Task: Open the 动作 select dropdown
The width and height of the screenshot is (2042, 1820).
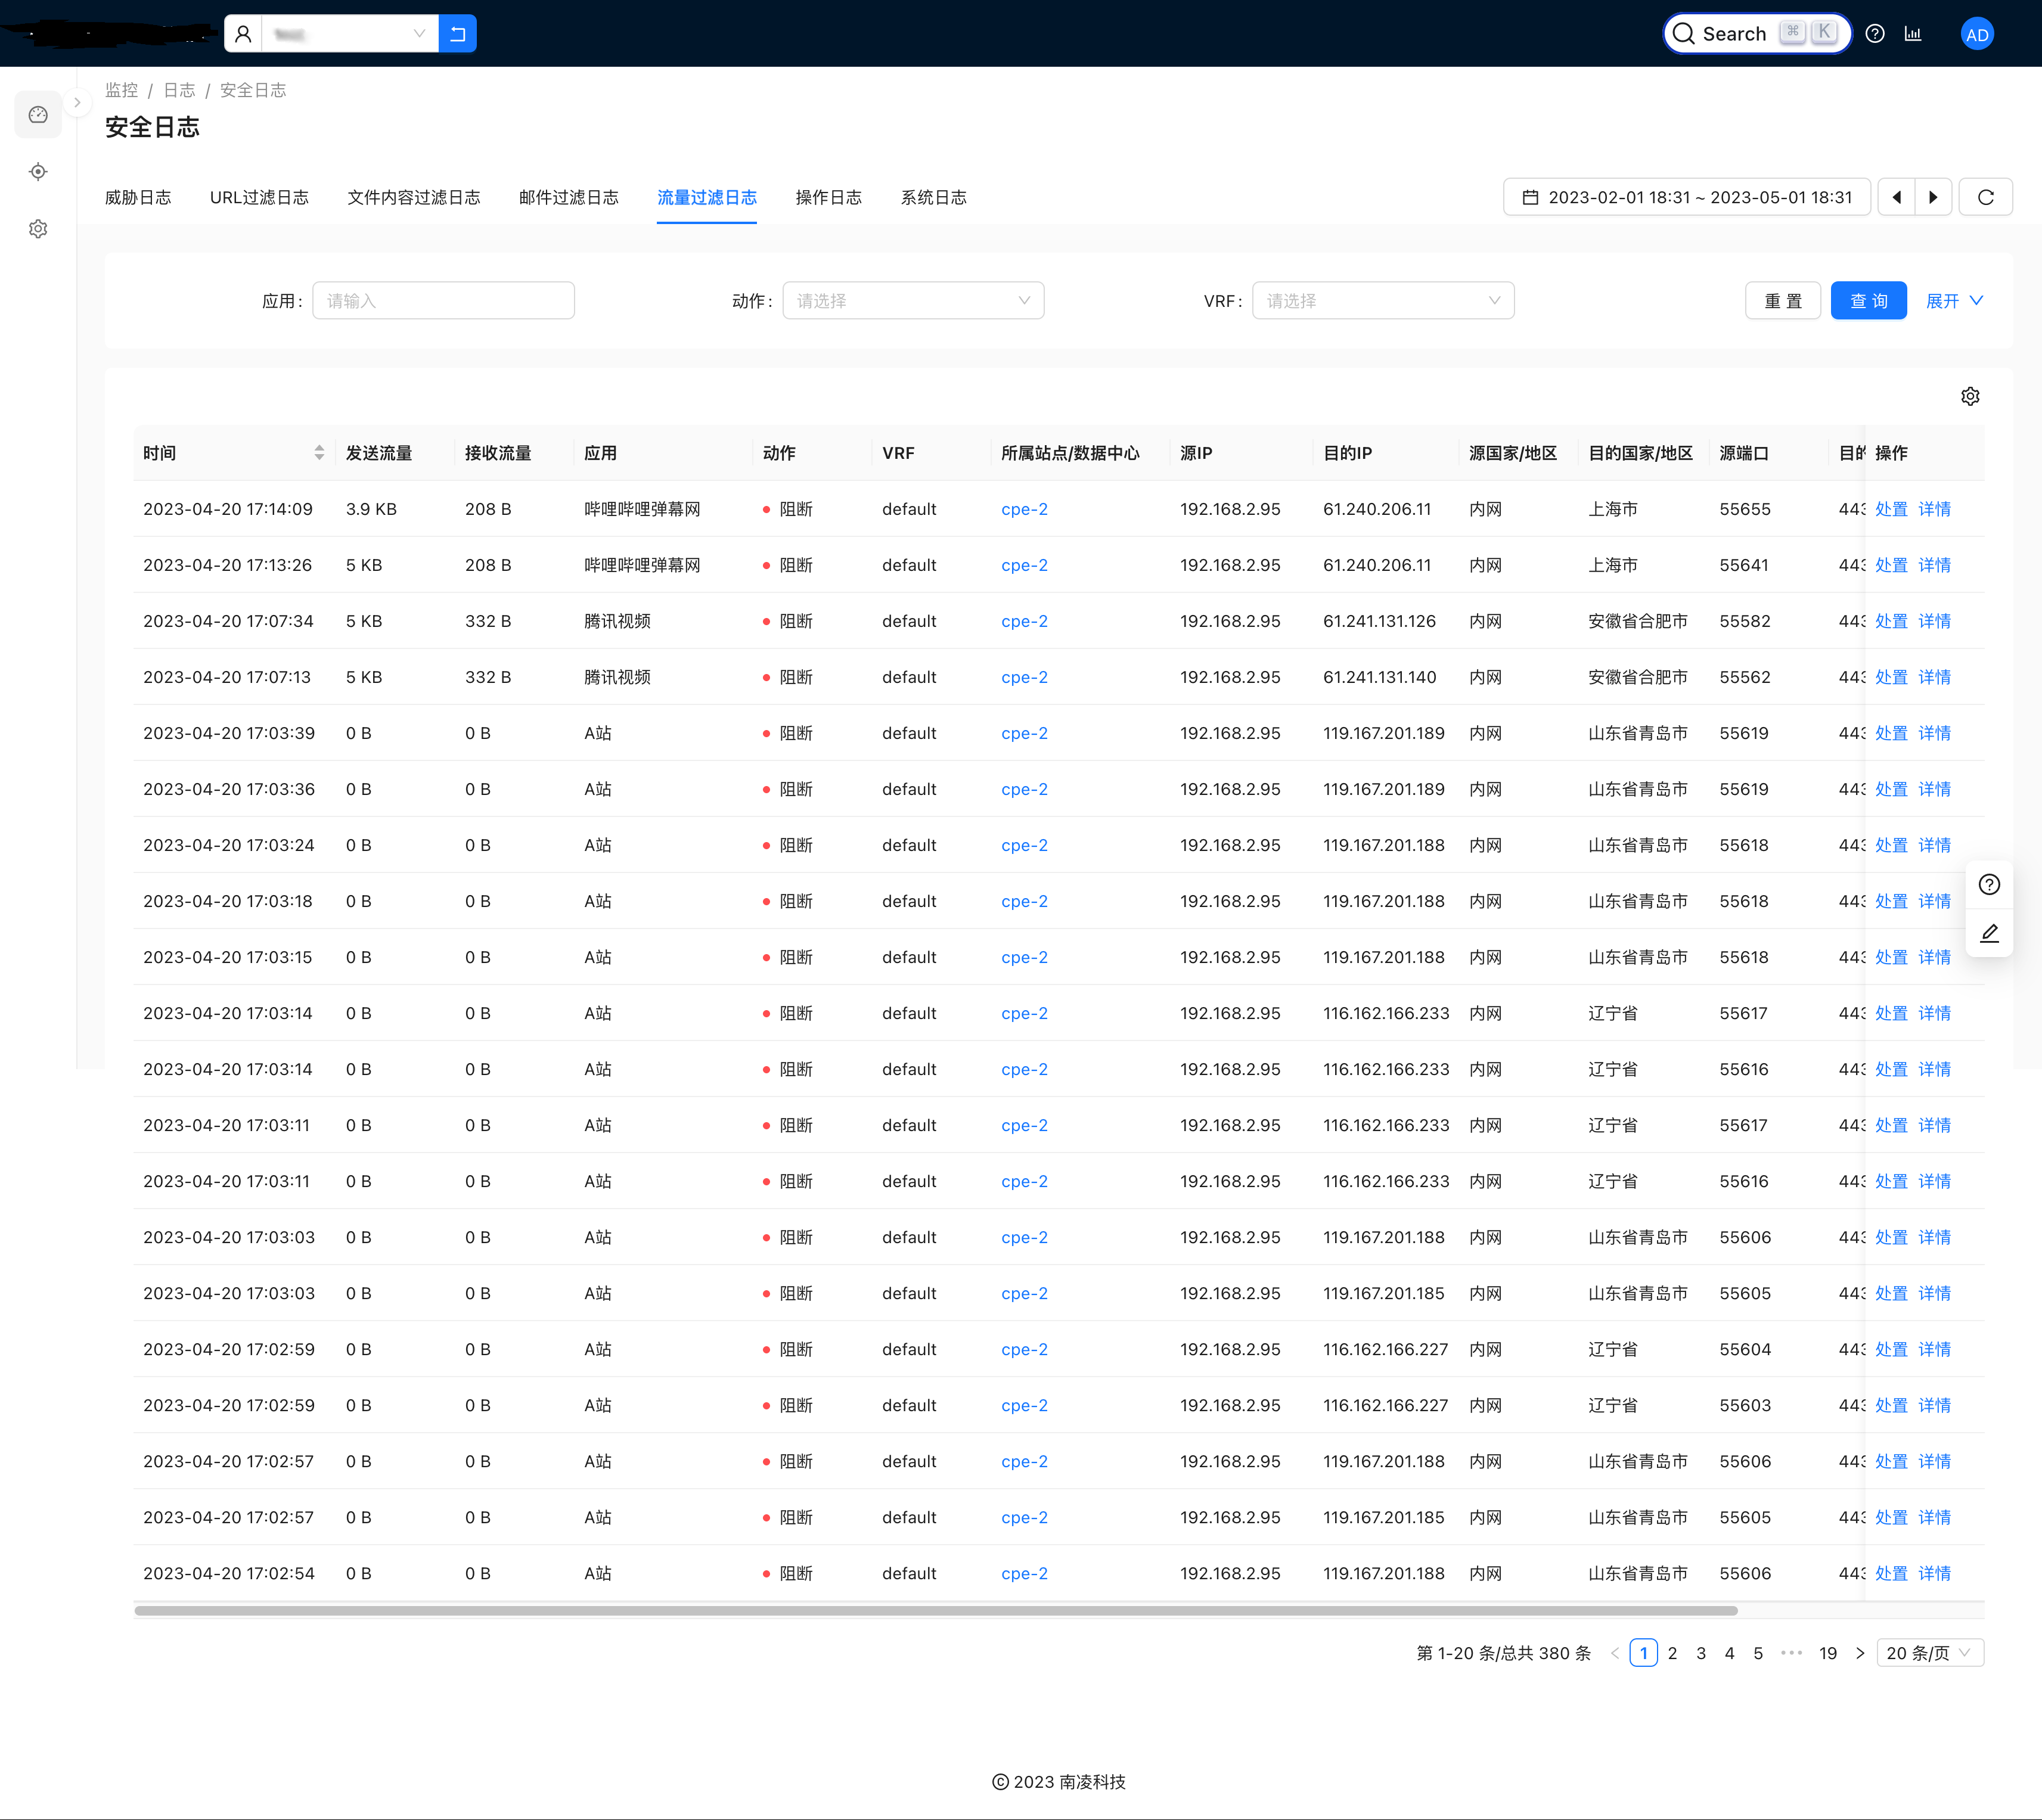Action: (914, 301)
